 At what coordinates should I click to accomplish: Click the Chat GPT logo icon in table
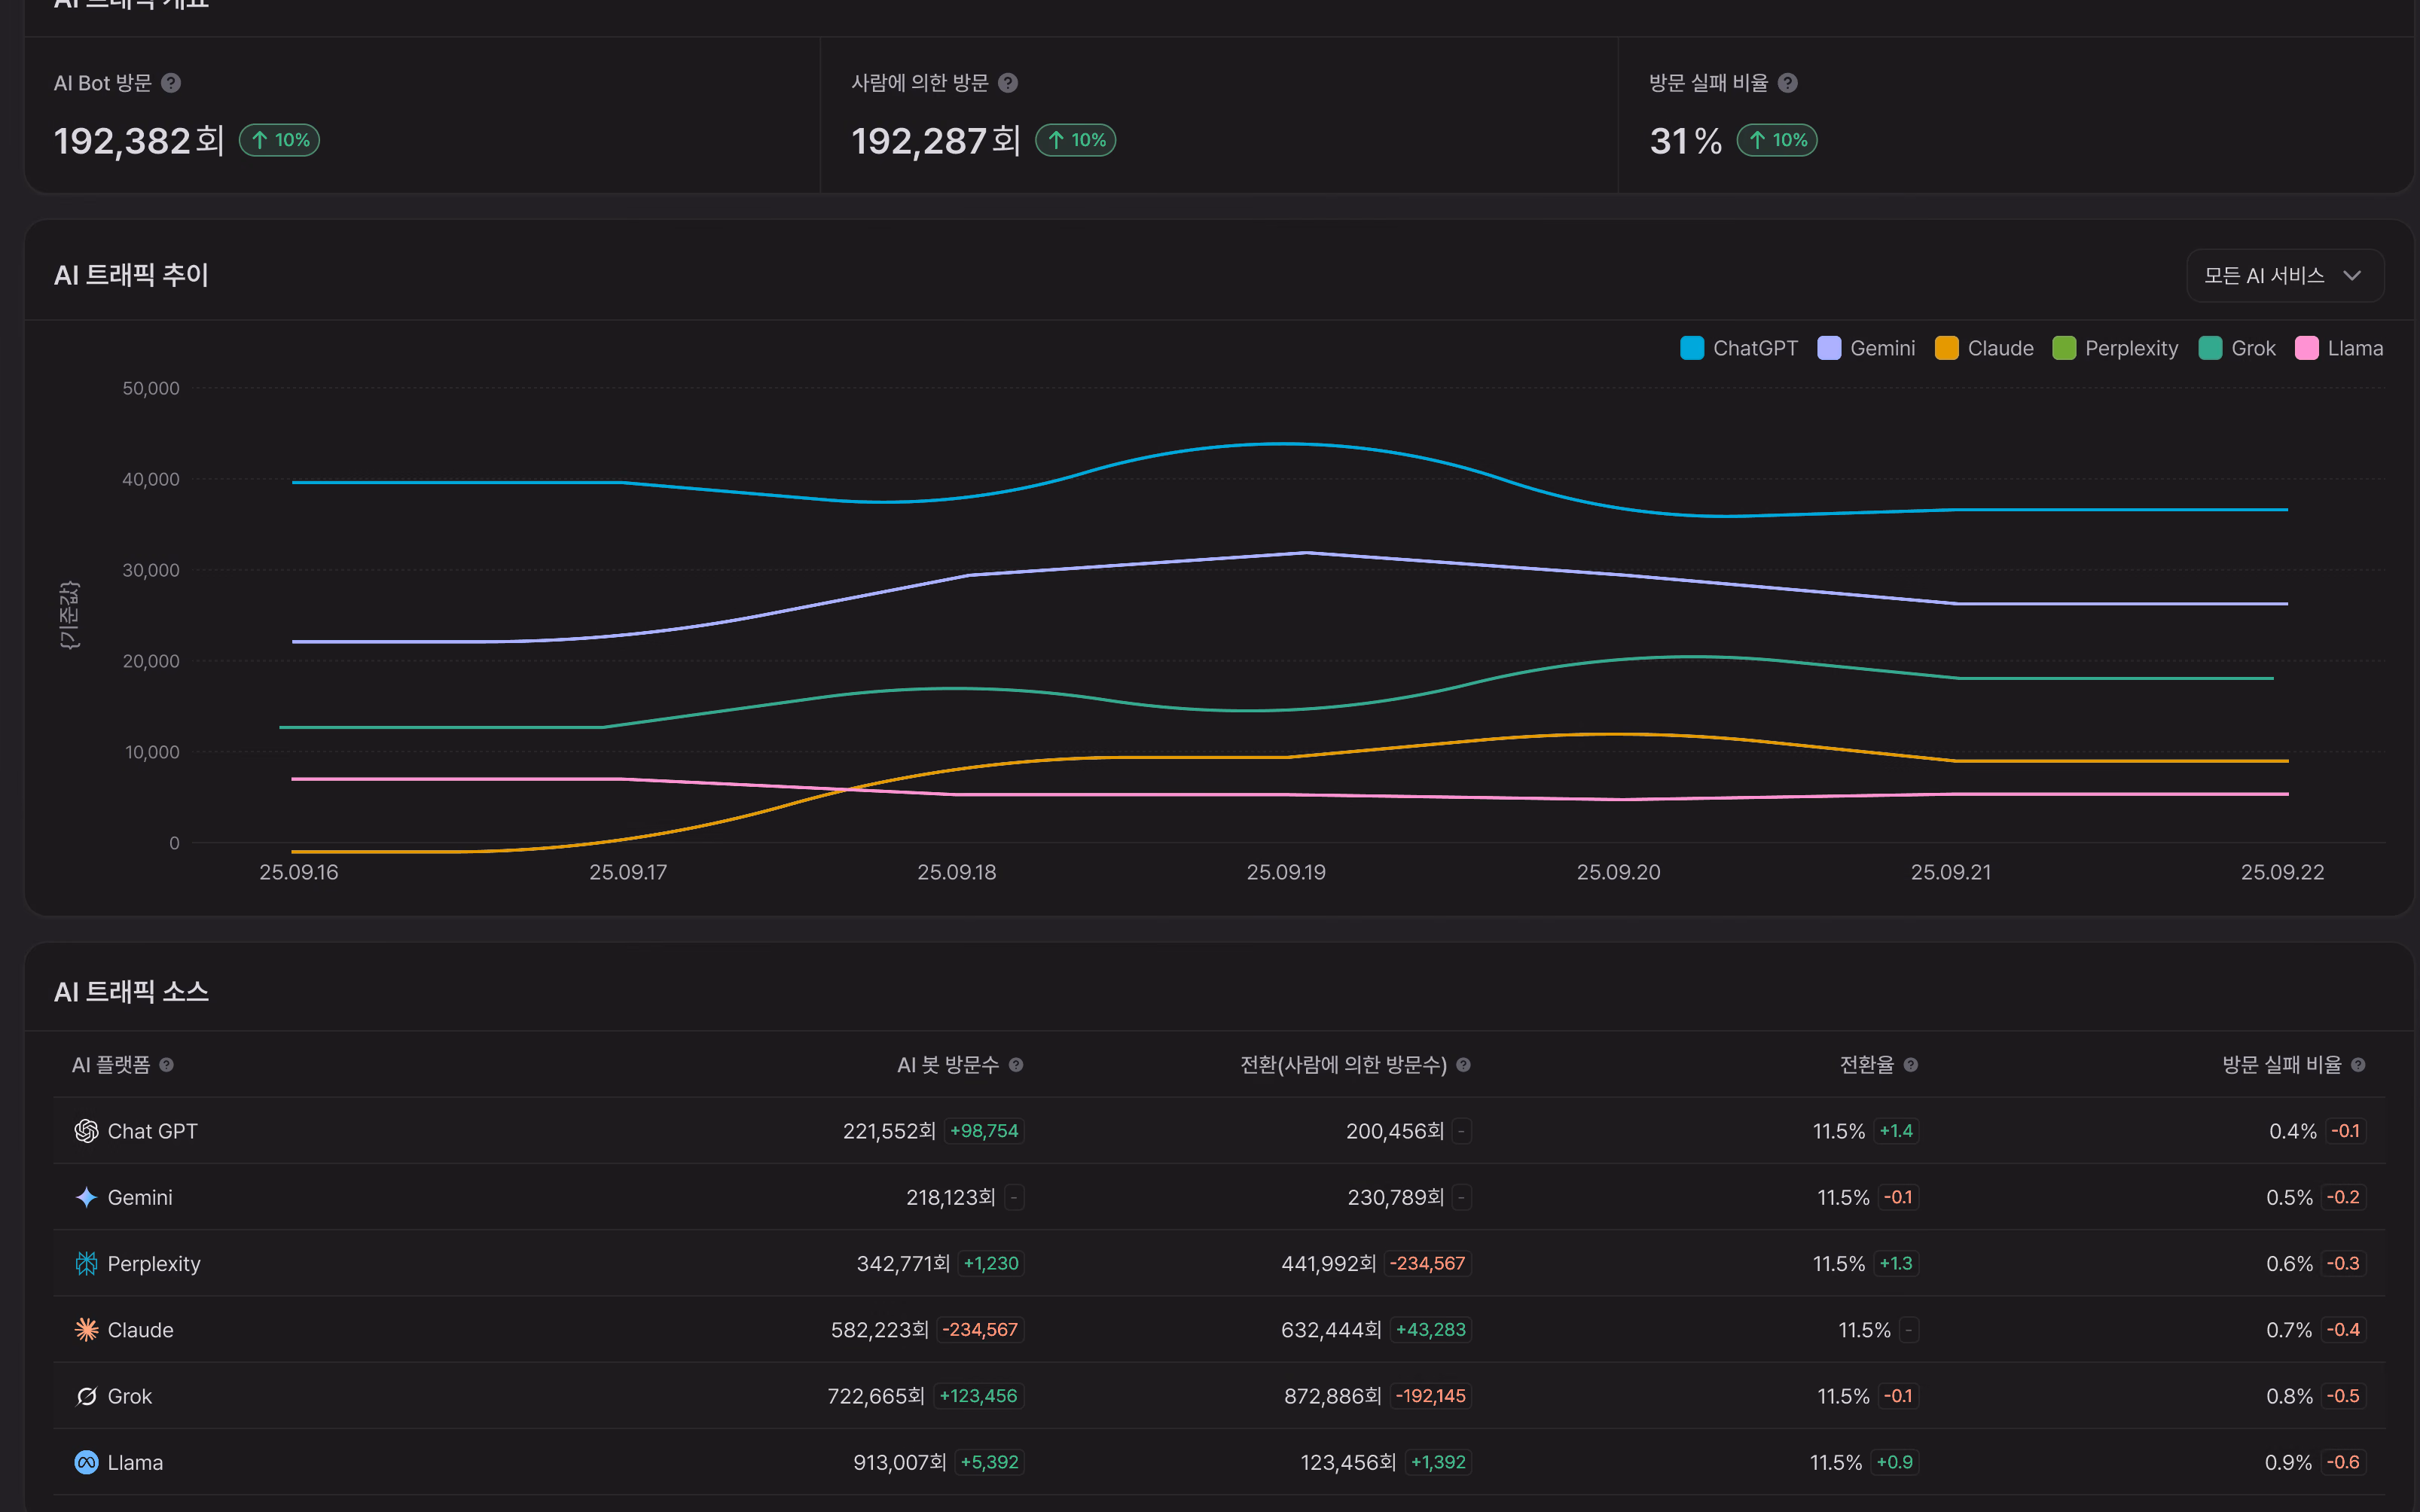pyautogui.click(x=87, y=1131)
